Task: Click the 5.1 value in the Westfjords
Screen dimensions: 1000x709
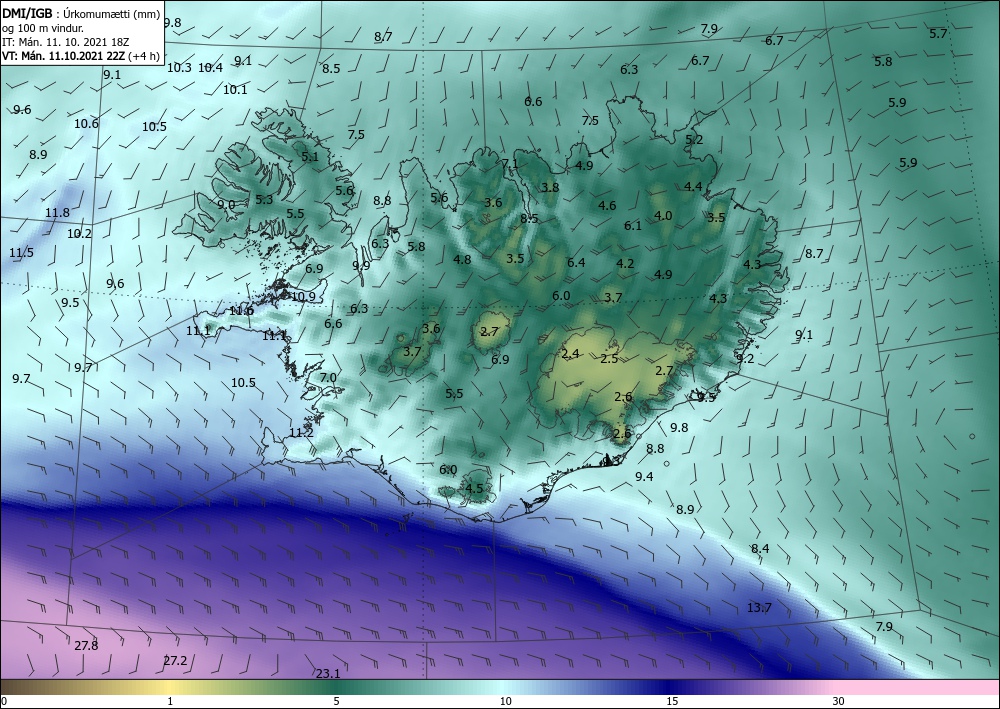Action: point(309,156)
